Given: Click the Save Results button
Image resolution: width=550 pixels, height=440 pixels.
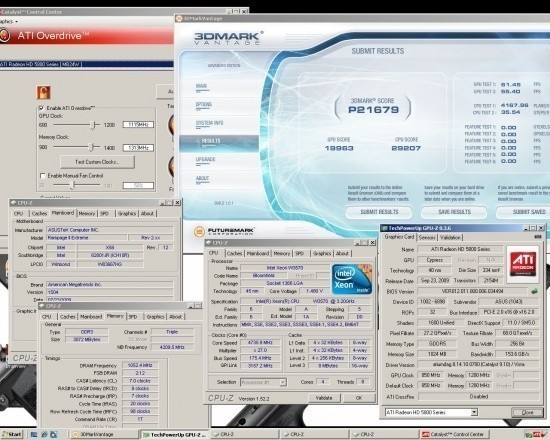Looking at the screenshot, I should point(454,212).
